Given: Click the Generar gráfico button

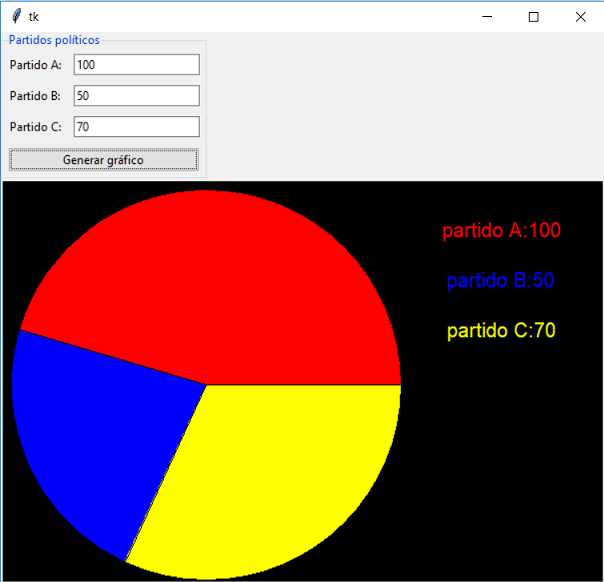Looking at the screenshot, I should (104, 159).
